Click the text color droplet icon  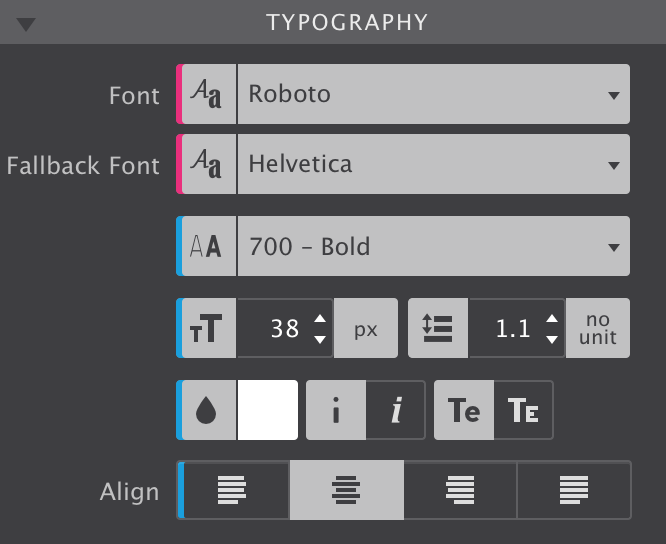pyautogui.click(x=207, y=410)
